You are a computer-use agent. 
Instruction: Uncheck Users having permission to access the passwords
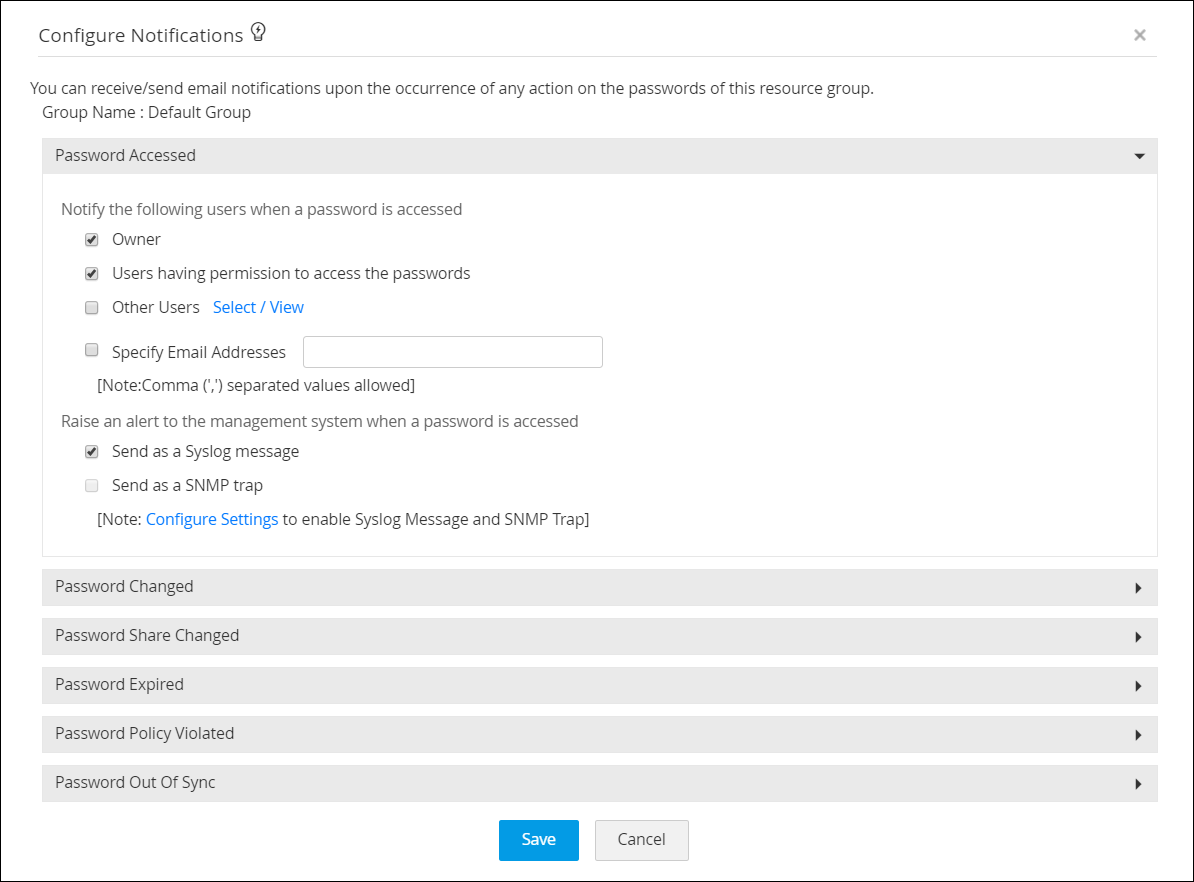click(91, 273)
